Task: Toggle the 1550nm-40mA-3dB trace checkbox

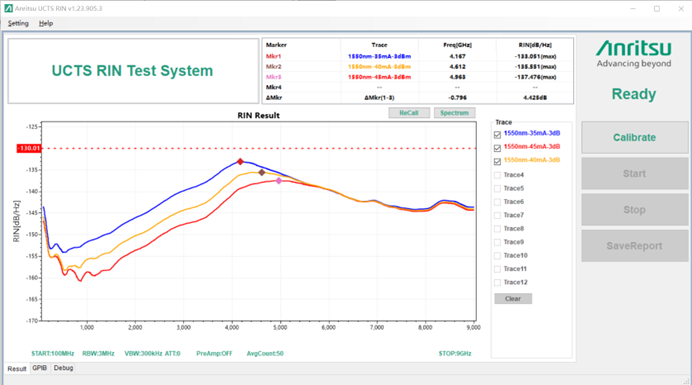Action: click(x=497, y=161)
